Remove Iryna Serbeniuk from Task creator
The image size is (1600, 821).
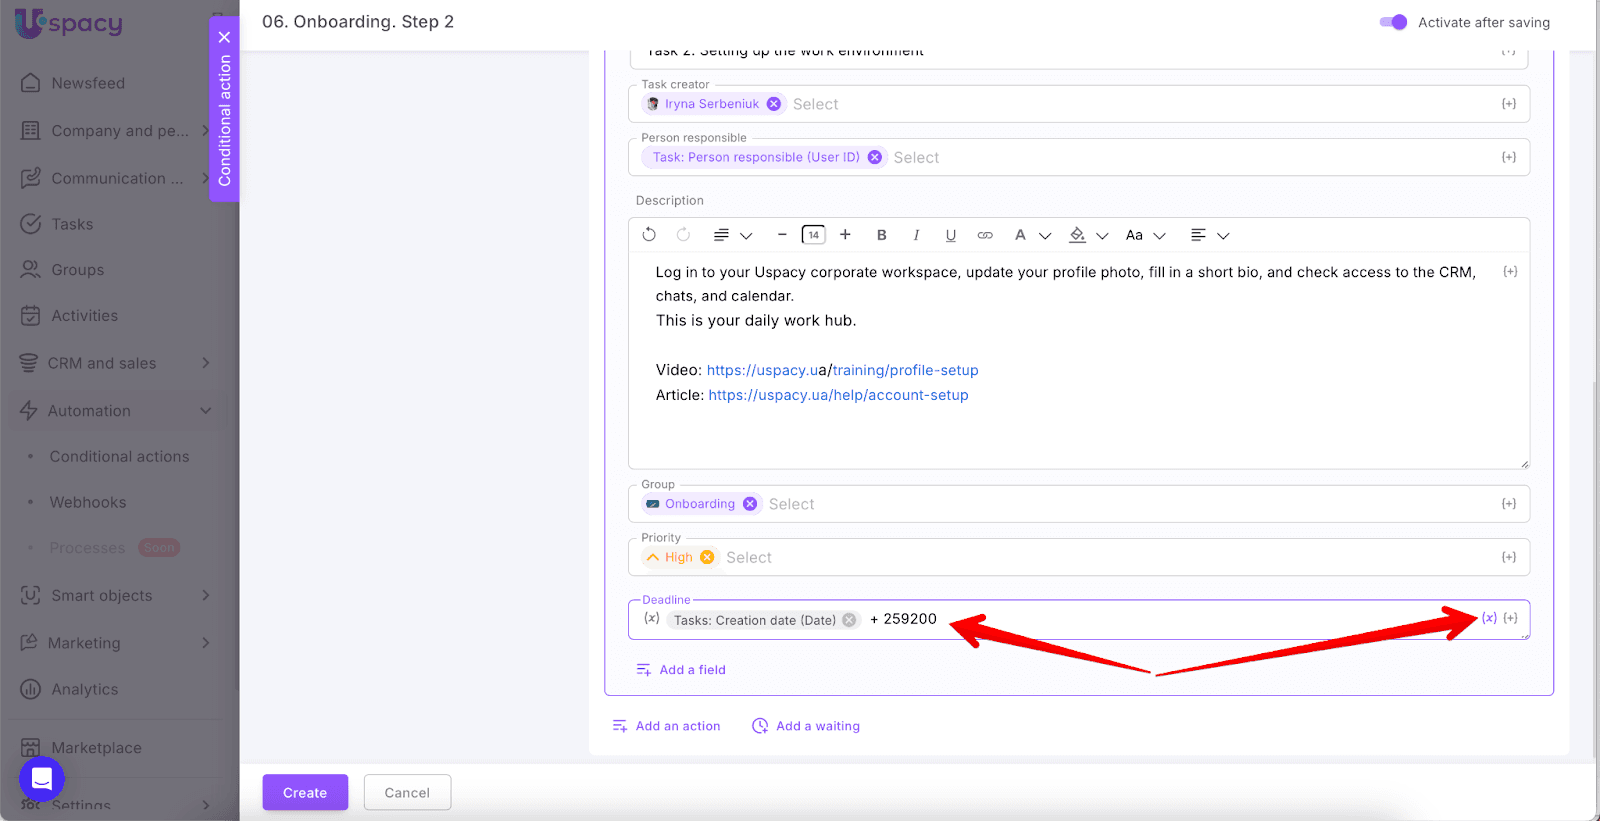coord(774,104)
